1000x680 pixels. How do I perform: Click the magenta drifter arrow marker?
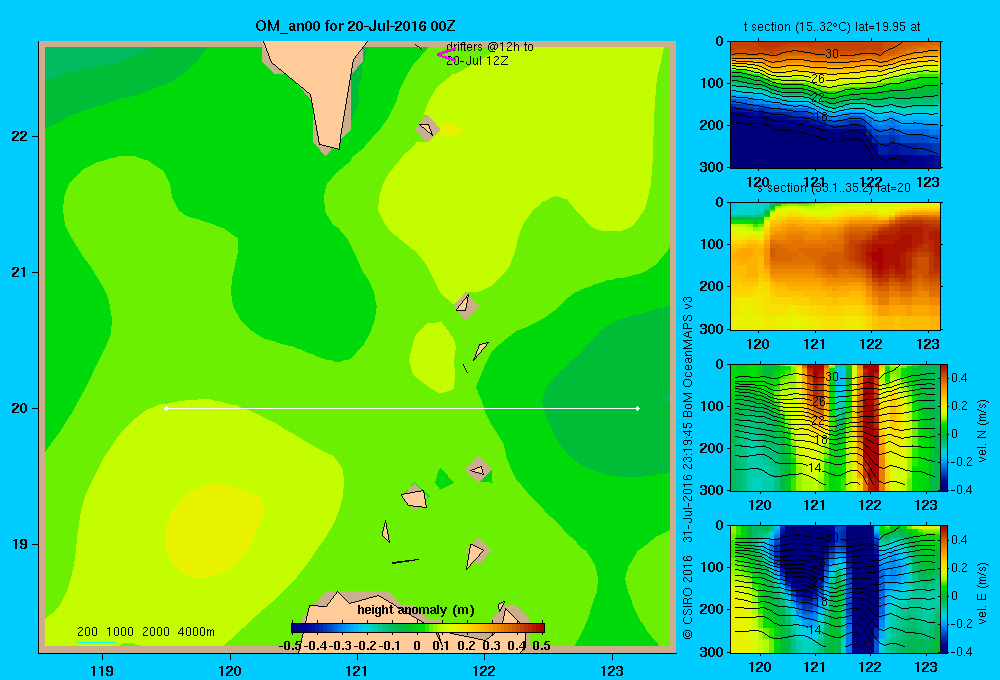445,55
